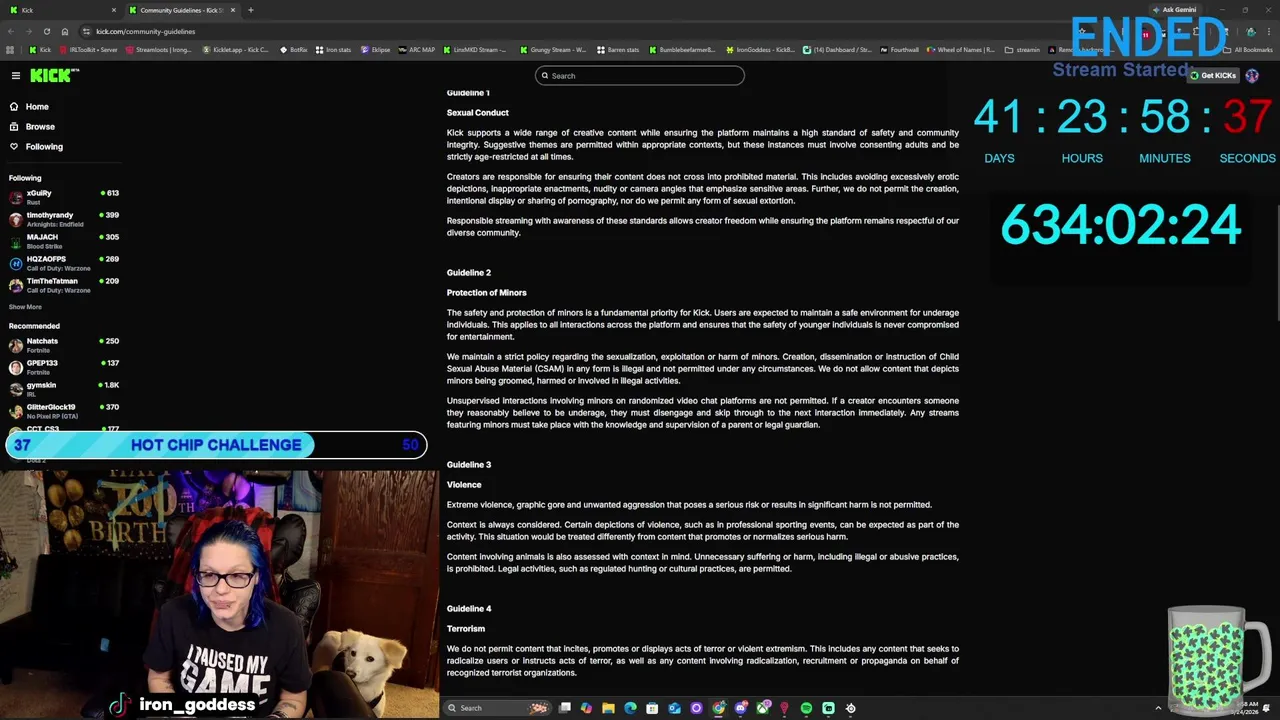The width and height of the screenshot is (1280, 720).
Task: Open MAJACH channel avatar
Action: (16, 241)
